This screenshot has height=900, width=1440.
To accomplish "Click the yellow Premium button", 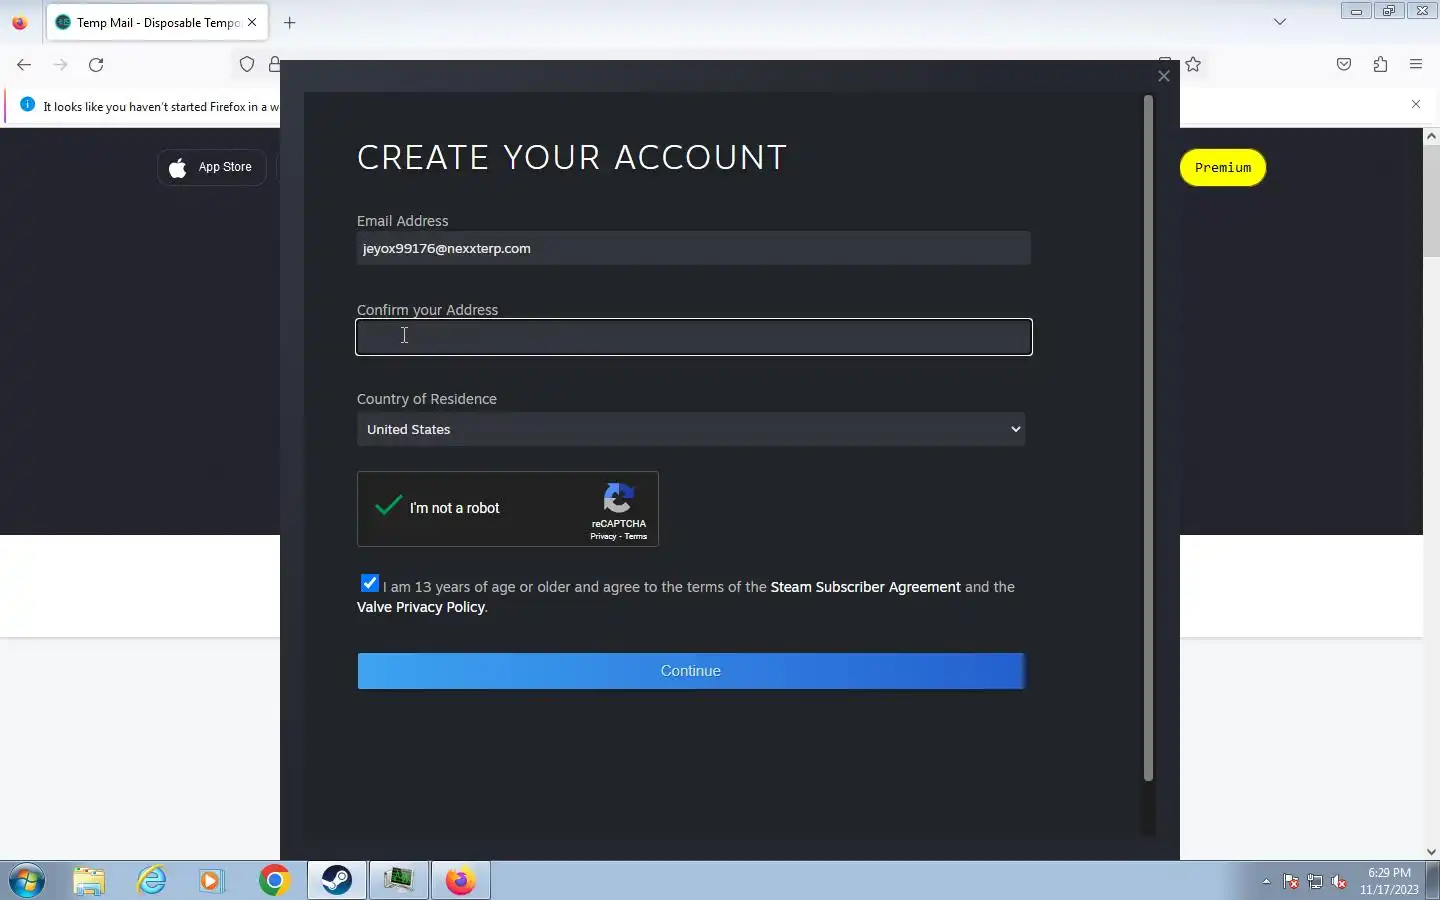I will pos(1223,167).
